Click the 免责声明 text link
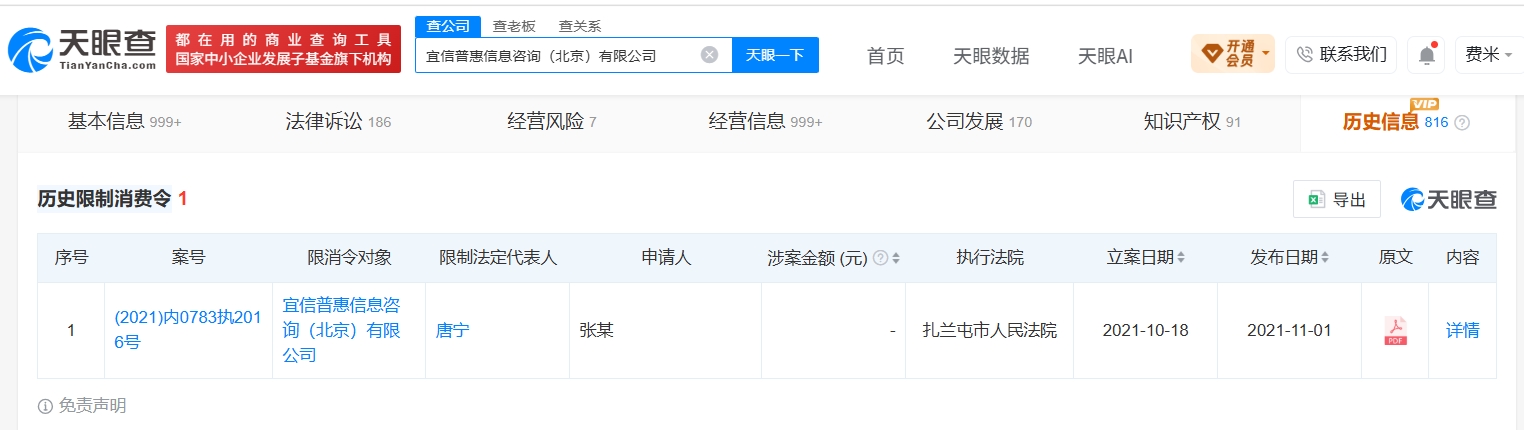 [x=93, y=406]
